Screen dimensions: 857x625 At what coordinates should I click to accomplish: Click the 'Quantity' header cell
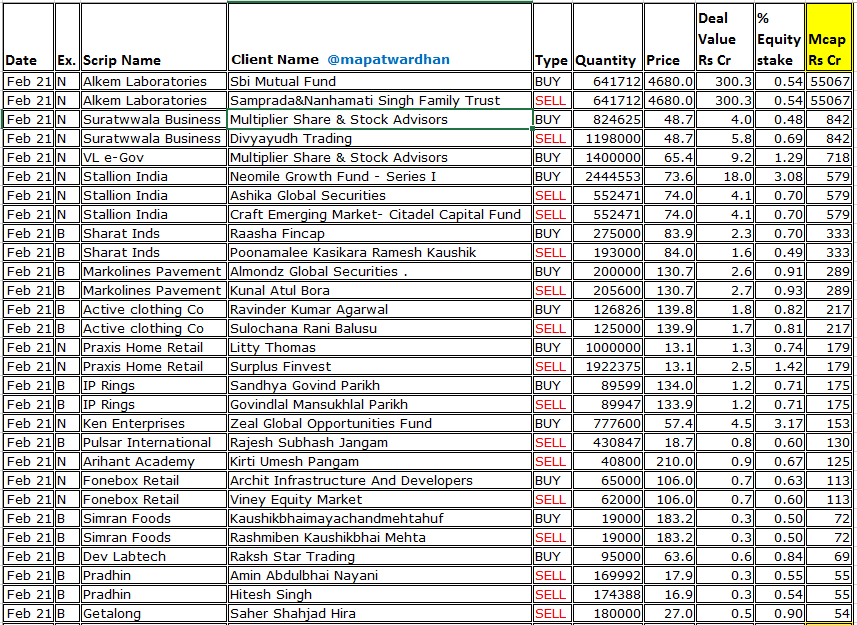[607, 37]
